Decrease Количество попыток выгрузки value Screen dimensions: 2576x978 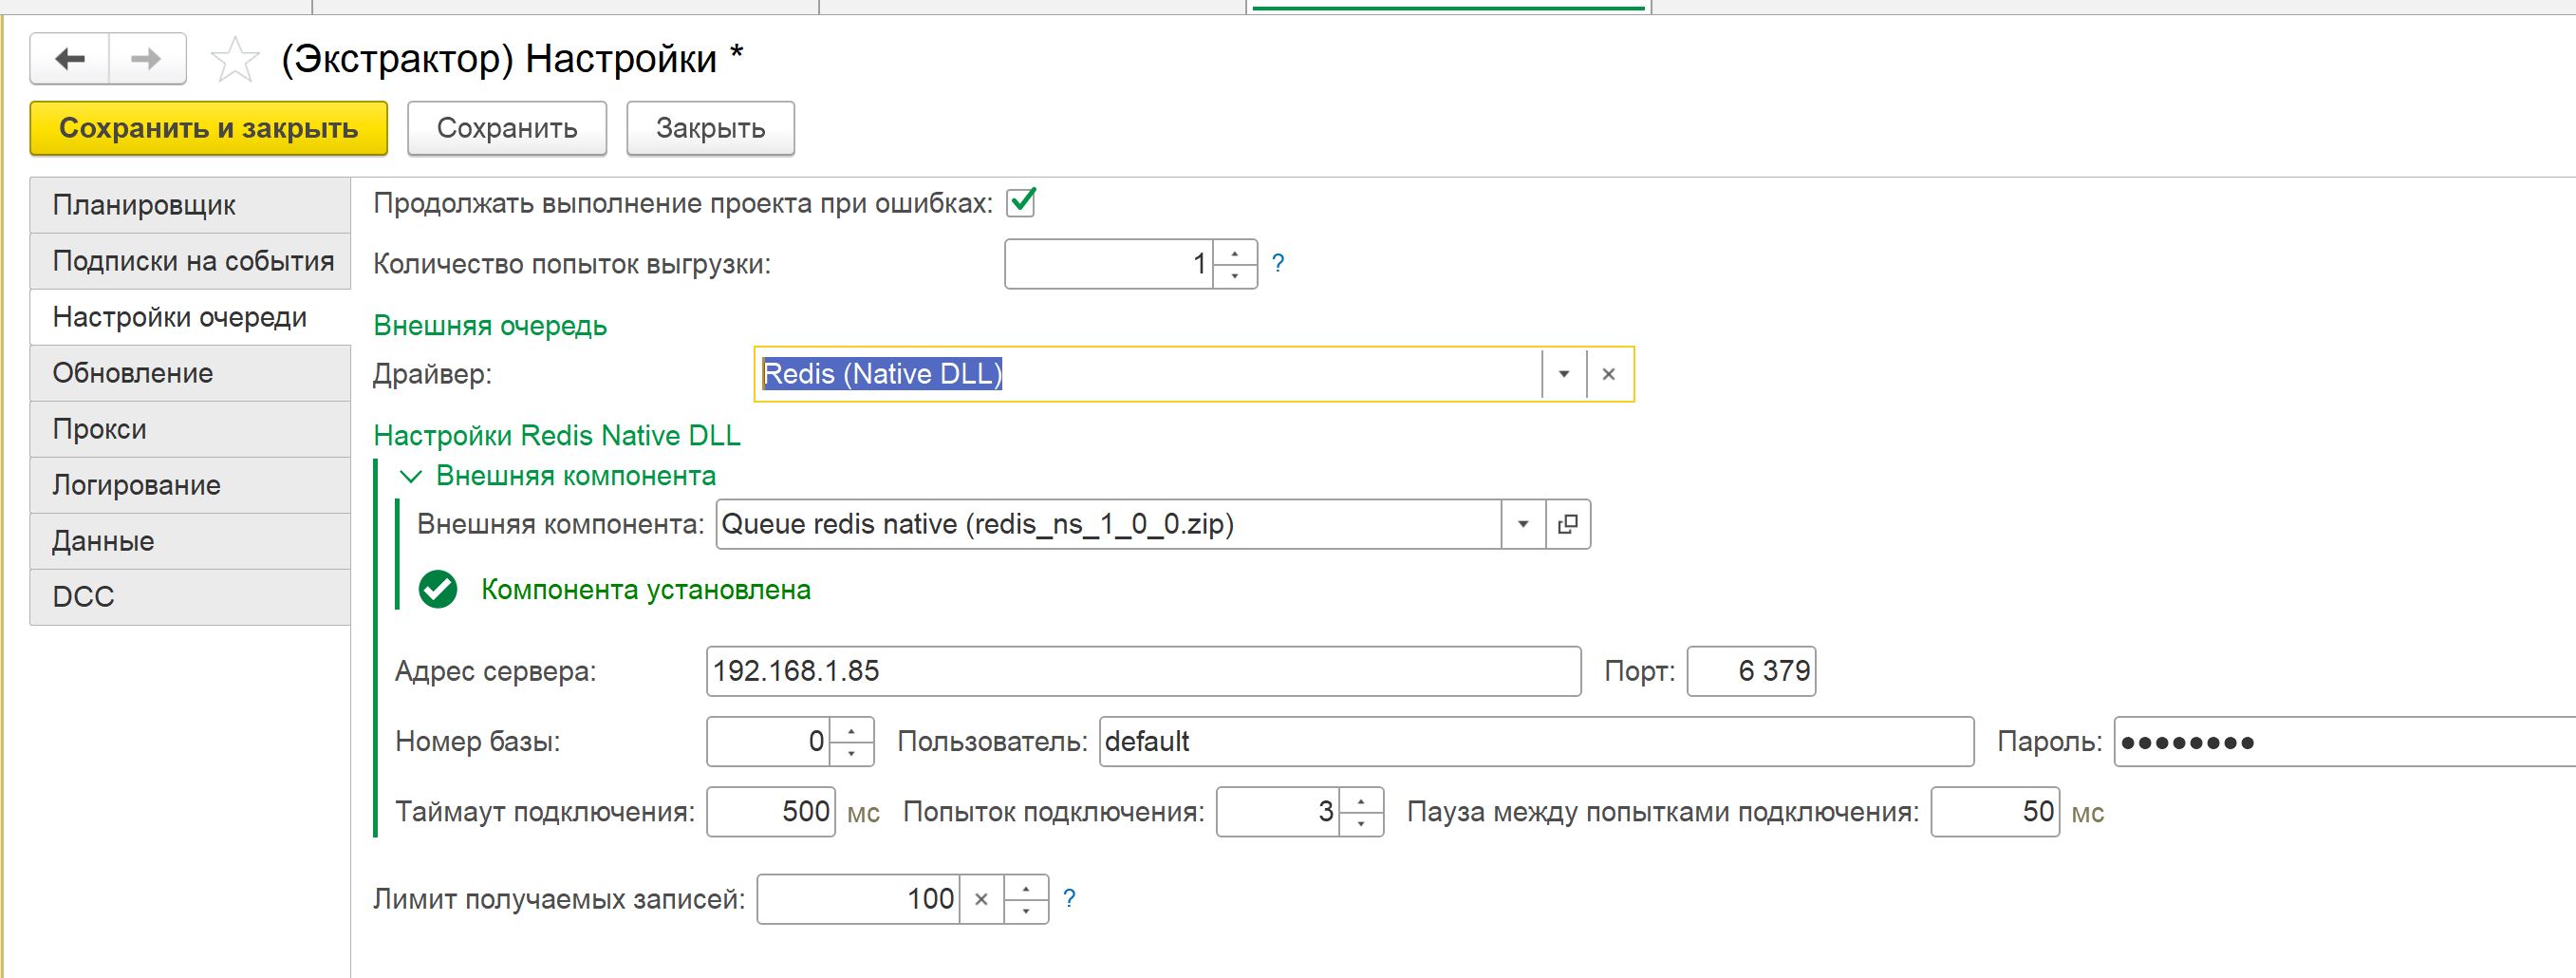(x=1235, y=276)
